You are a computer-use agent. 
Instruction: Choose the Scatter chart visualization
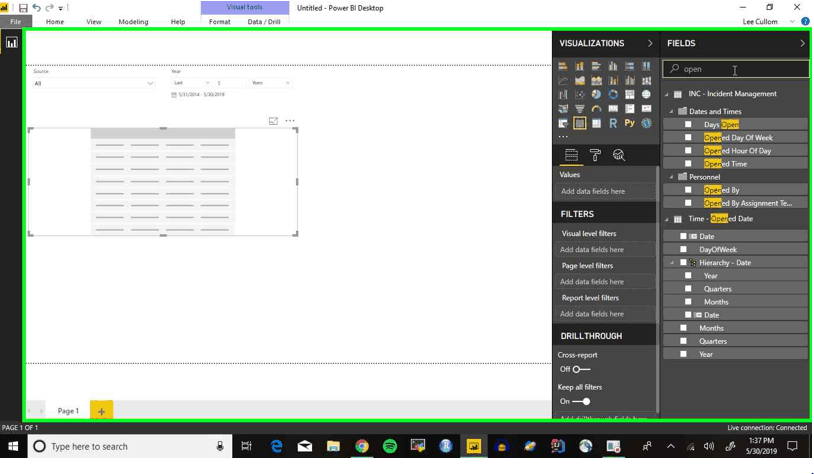pos(579,94)
